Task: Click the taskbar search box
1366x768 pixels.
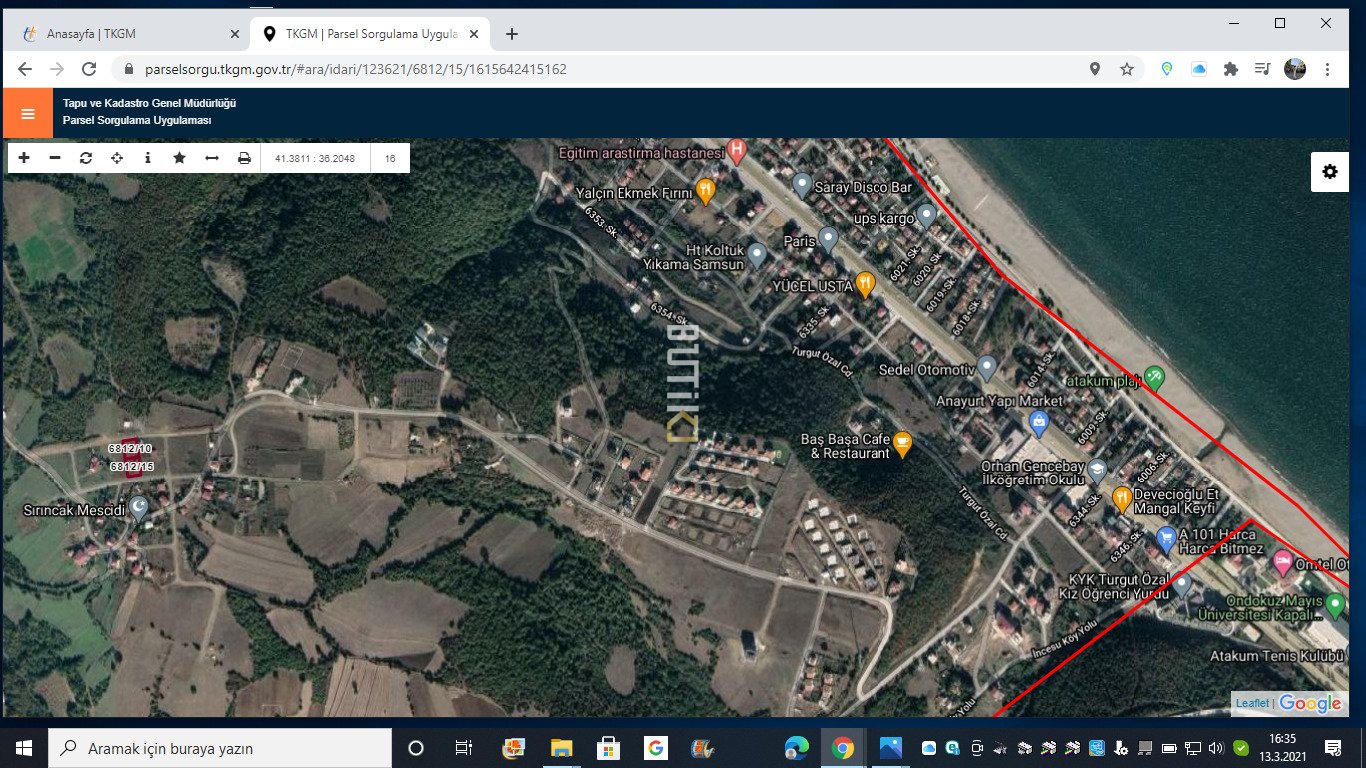Action: pos(220,747)
